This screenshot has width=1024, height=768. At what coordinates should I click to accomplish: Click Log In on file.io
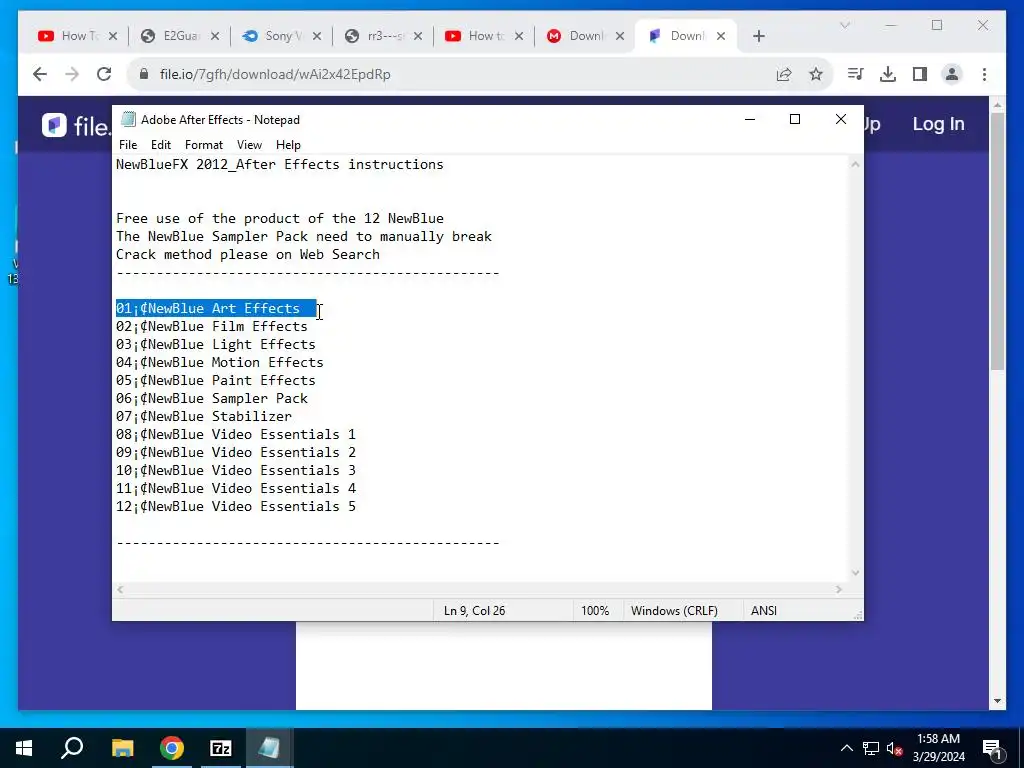pyautogui.click(x=938, y=124)
